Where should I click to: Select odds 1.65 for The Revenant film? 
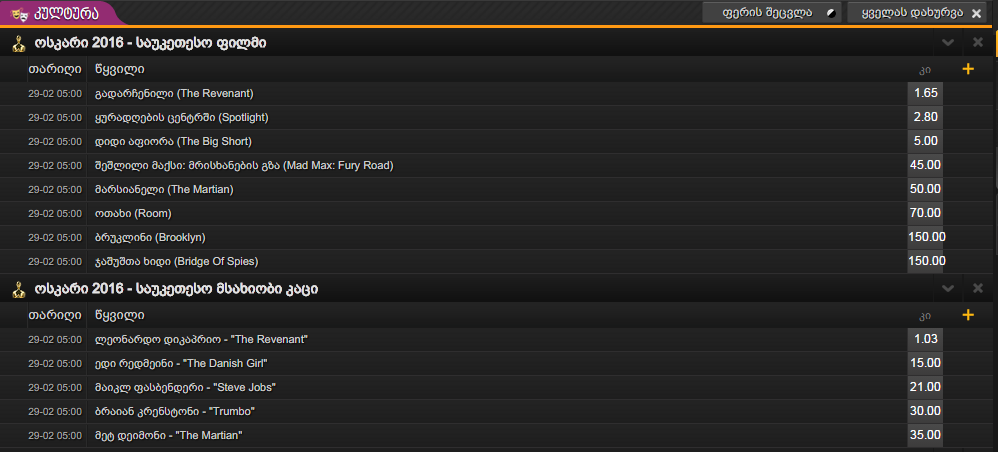point(925,94)
